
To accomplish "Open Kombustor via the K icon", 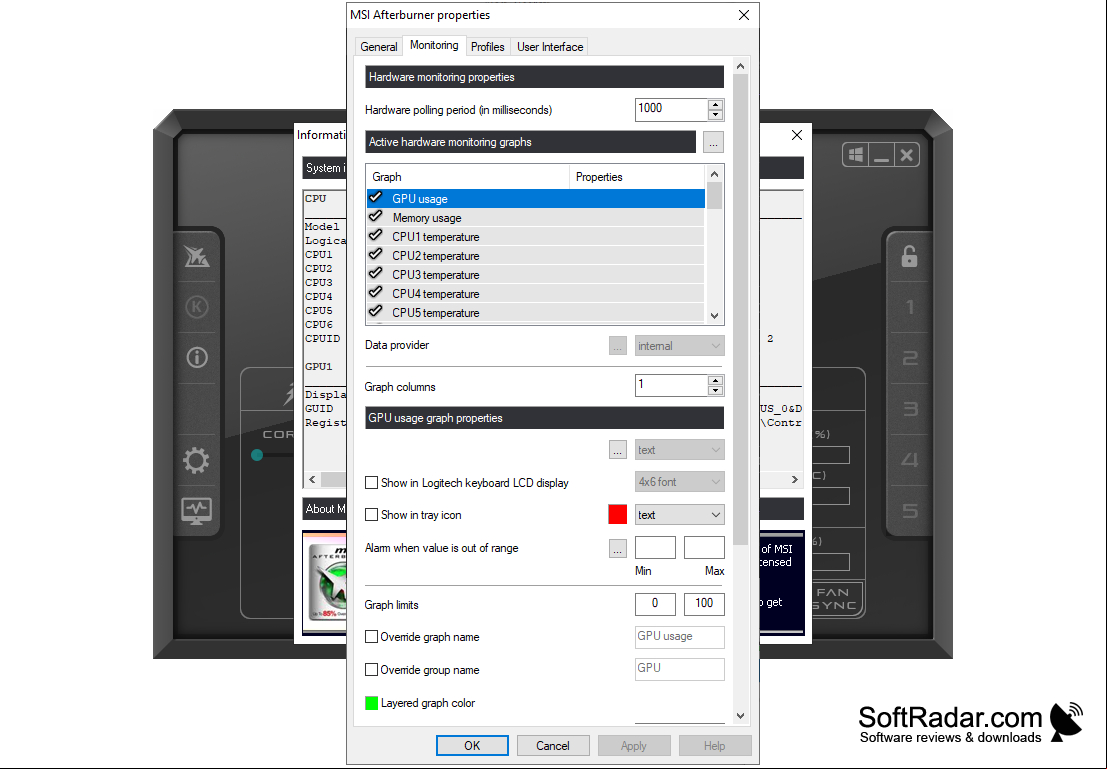I will pos(196,306).
